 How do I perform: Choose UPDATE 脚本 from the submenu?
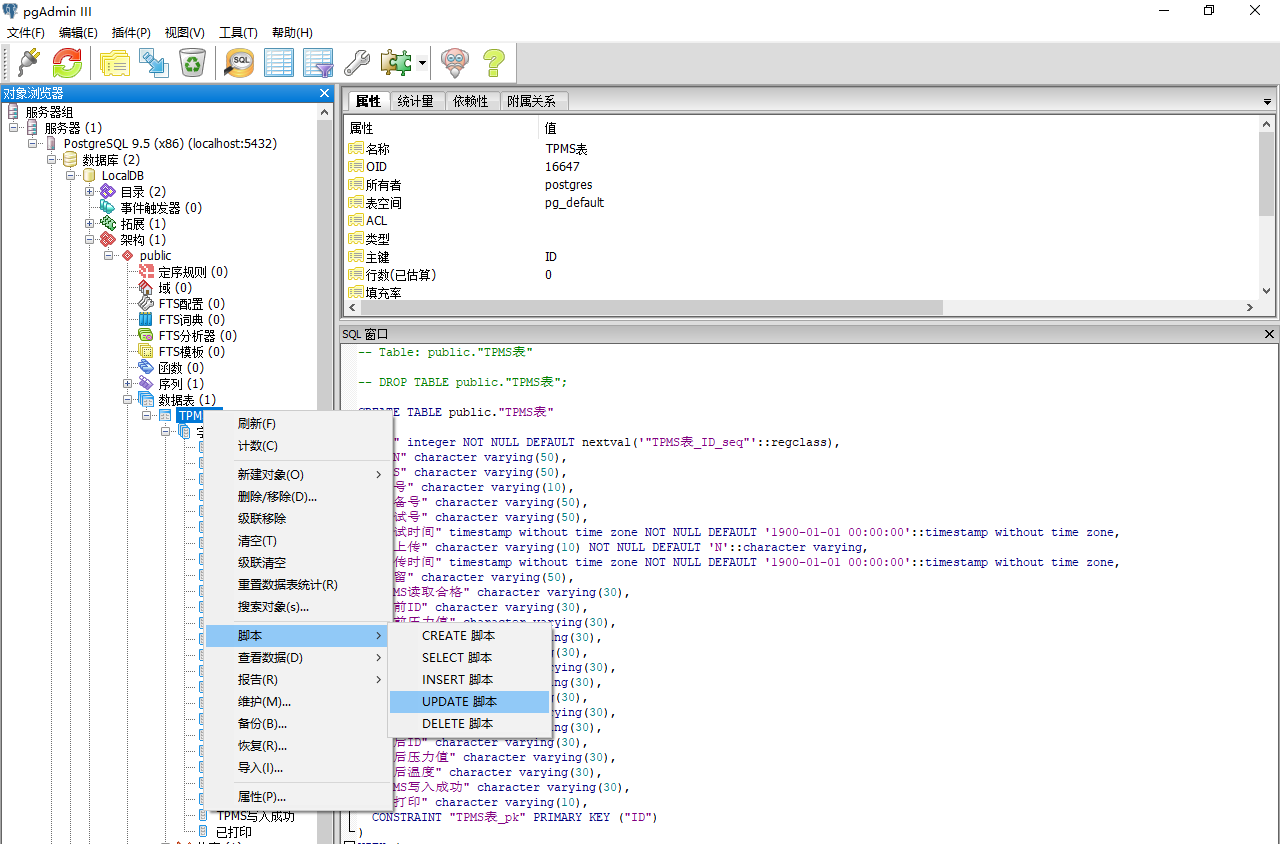tap(469, 702)
